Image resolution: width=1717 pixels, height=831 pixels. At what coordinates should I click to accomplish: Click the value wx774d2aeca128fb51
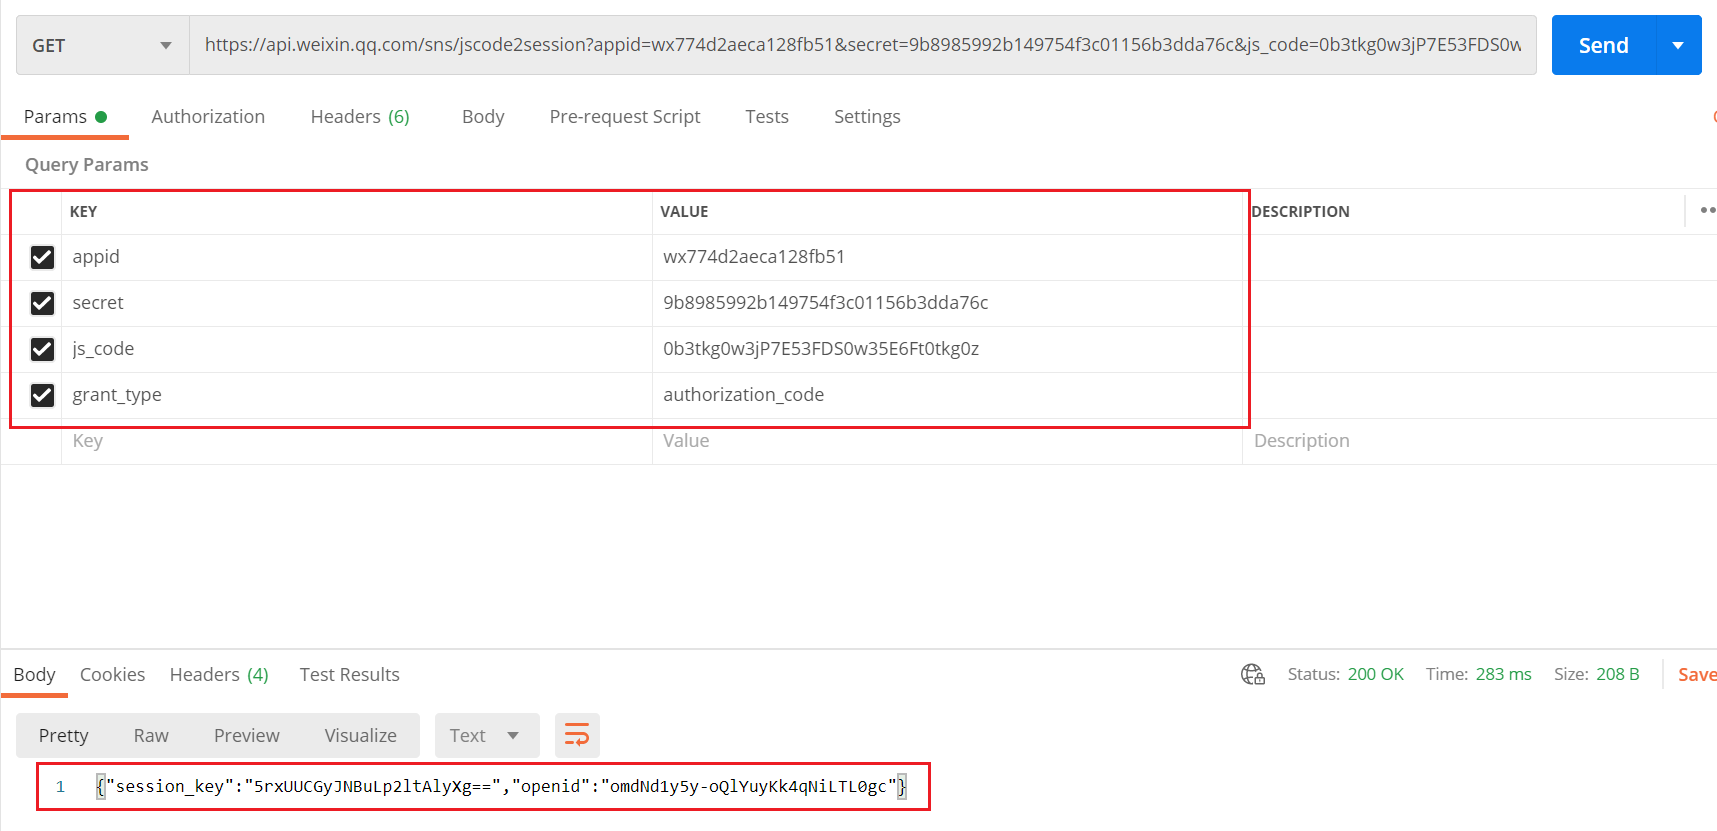coord(754,257)
